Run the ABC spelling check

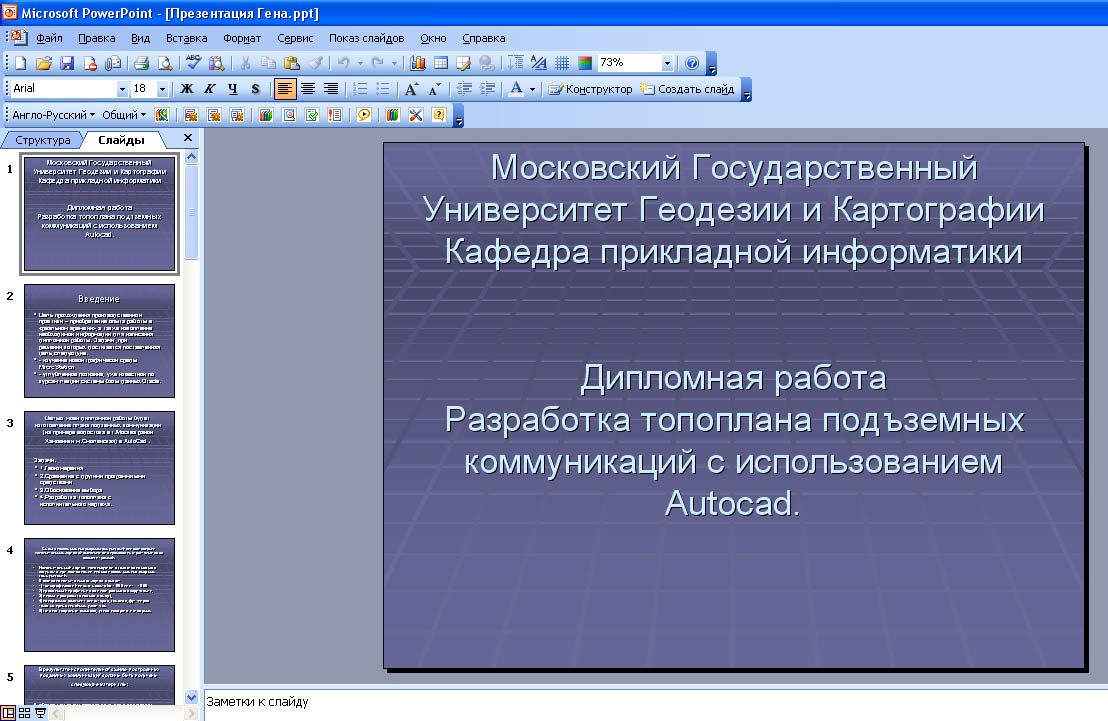pyautogui.click(x=193, y=64)
